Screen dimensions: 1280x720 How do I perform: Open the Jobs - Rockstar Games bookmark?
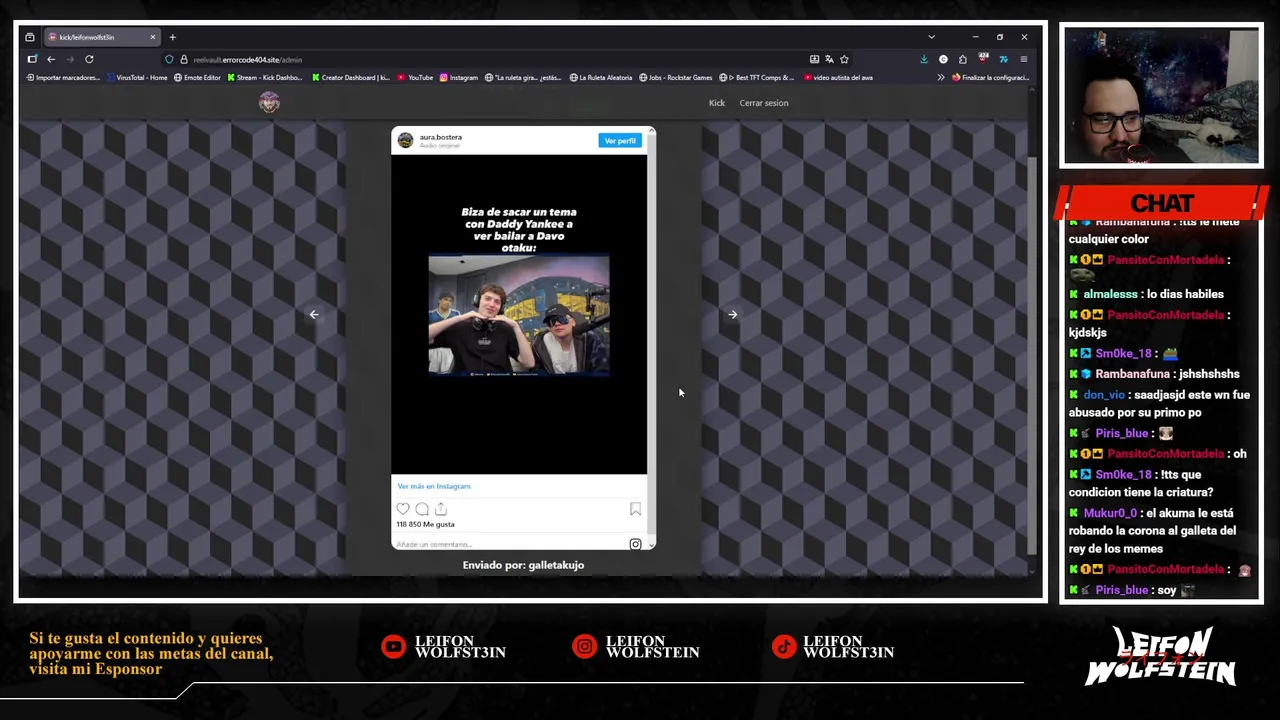pyautogui.click(x=675, y=77)
